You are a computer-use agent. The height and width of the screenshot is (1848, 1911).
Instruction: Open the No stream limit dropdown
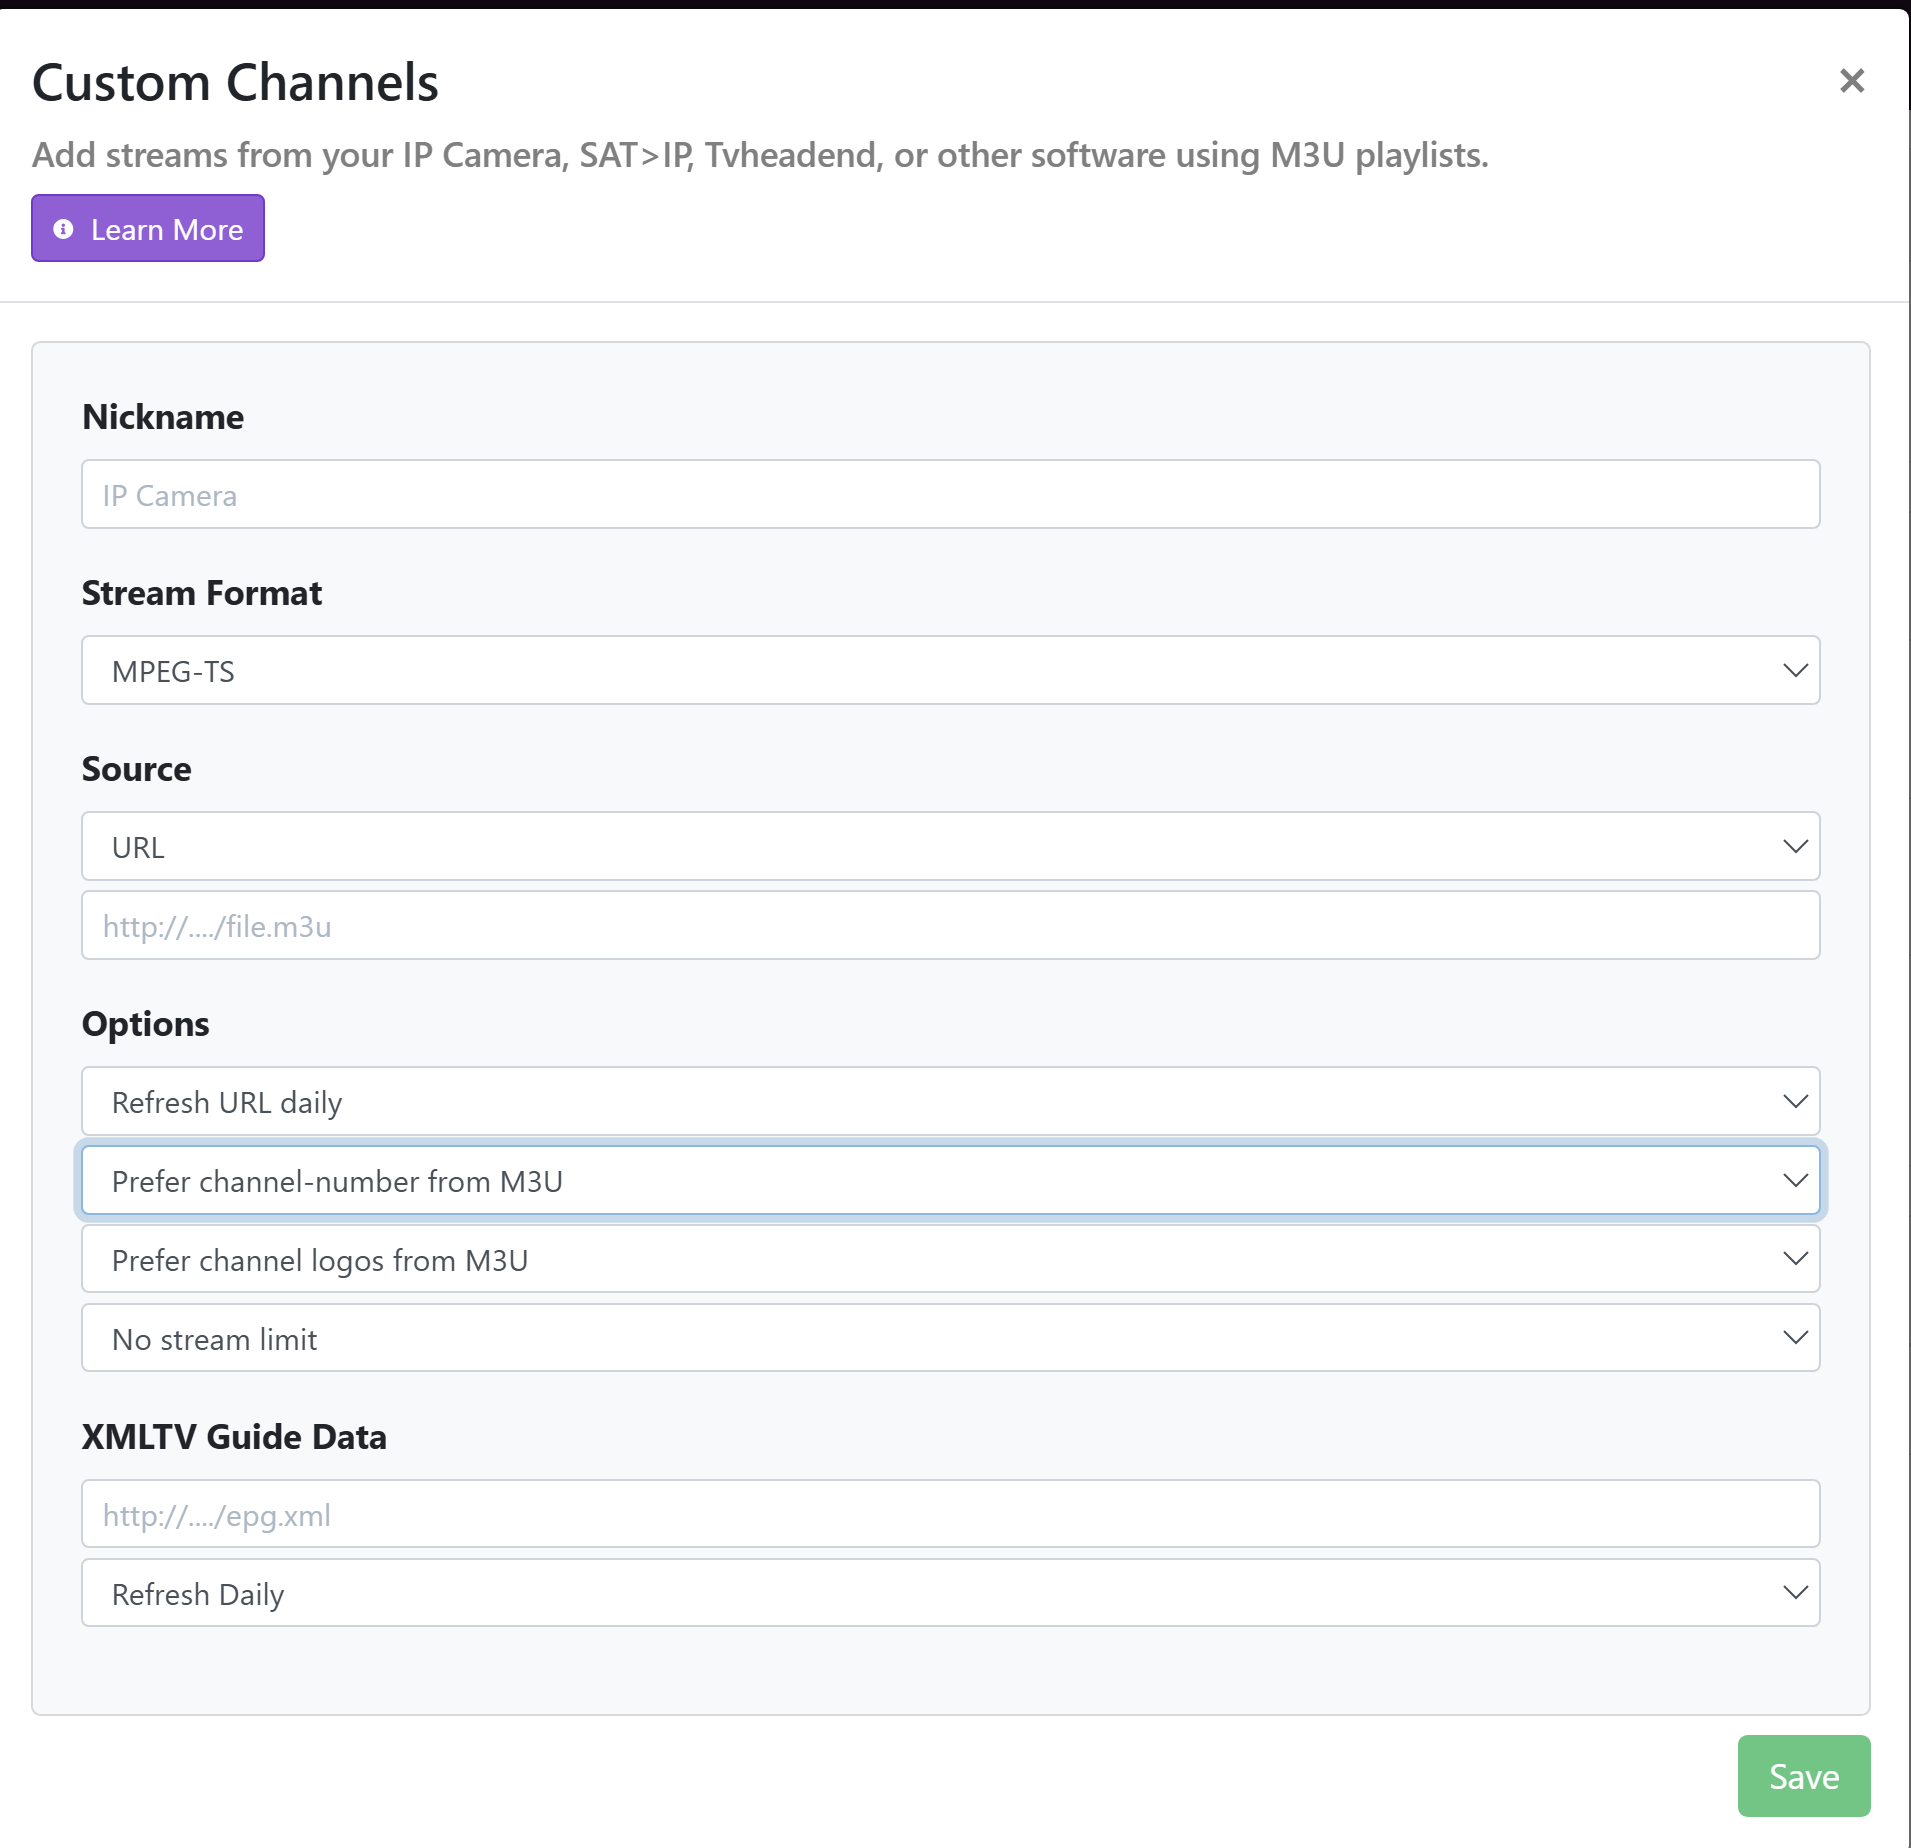click(x=950, y=1337)
